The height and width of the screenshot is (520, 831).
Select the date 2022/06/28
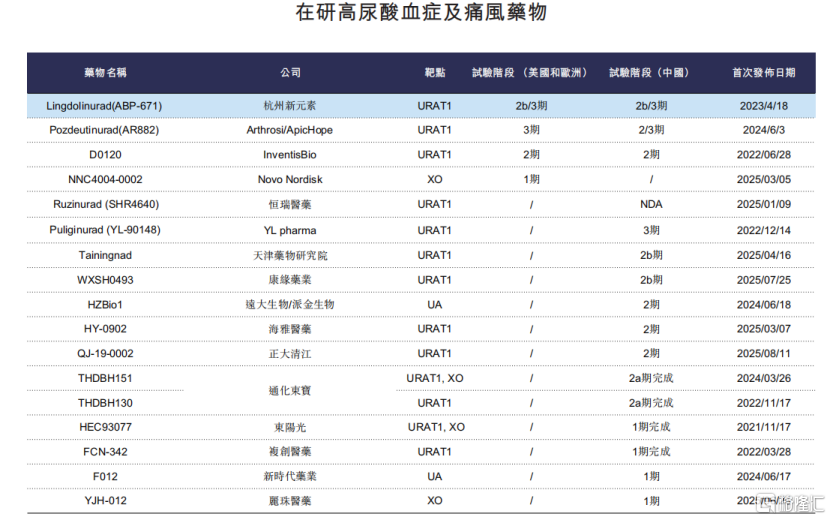(x=764, y=155)
